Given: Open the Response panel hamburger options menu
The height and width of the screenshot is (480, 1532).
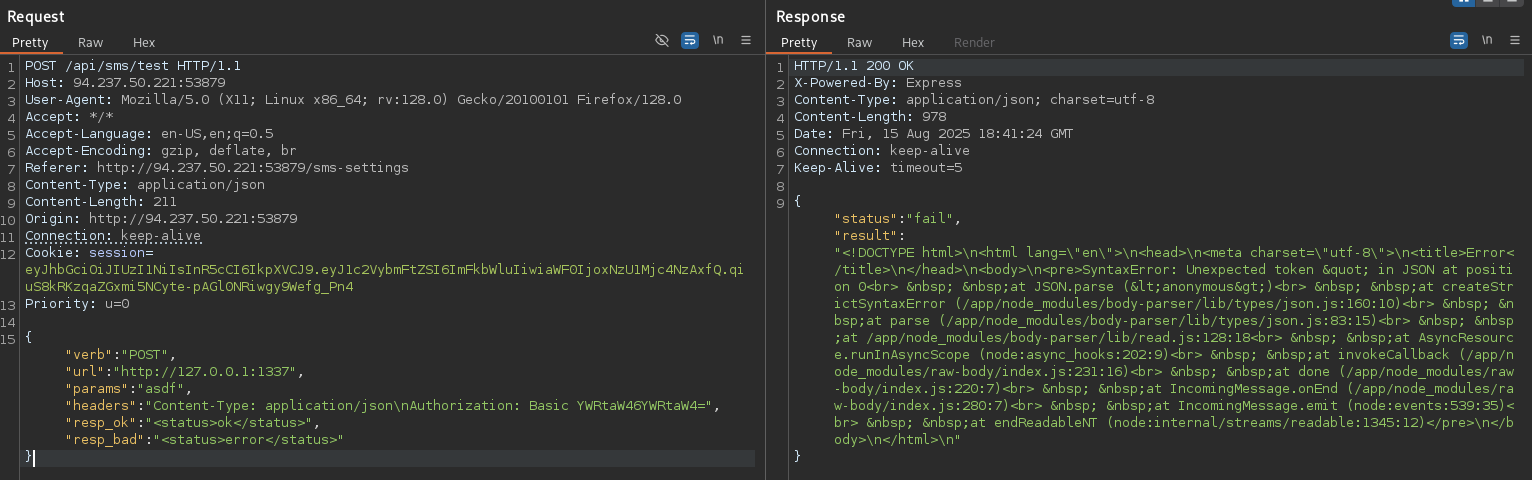Looking at the screenshot, I should [1515, 41].
